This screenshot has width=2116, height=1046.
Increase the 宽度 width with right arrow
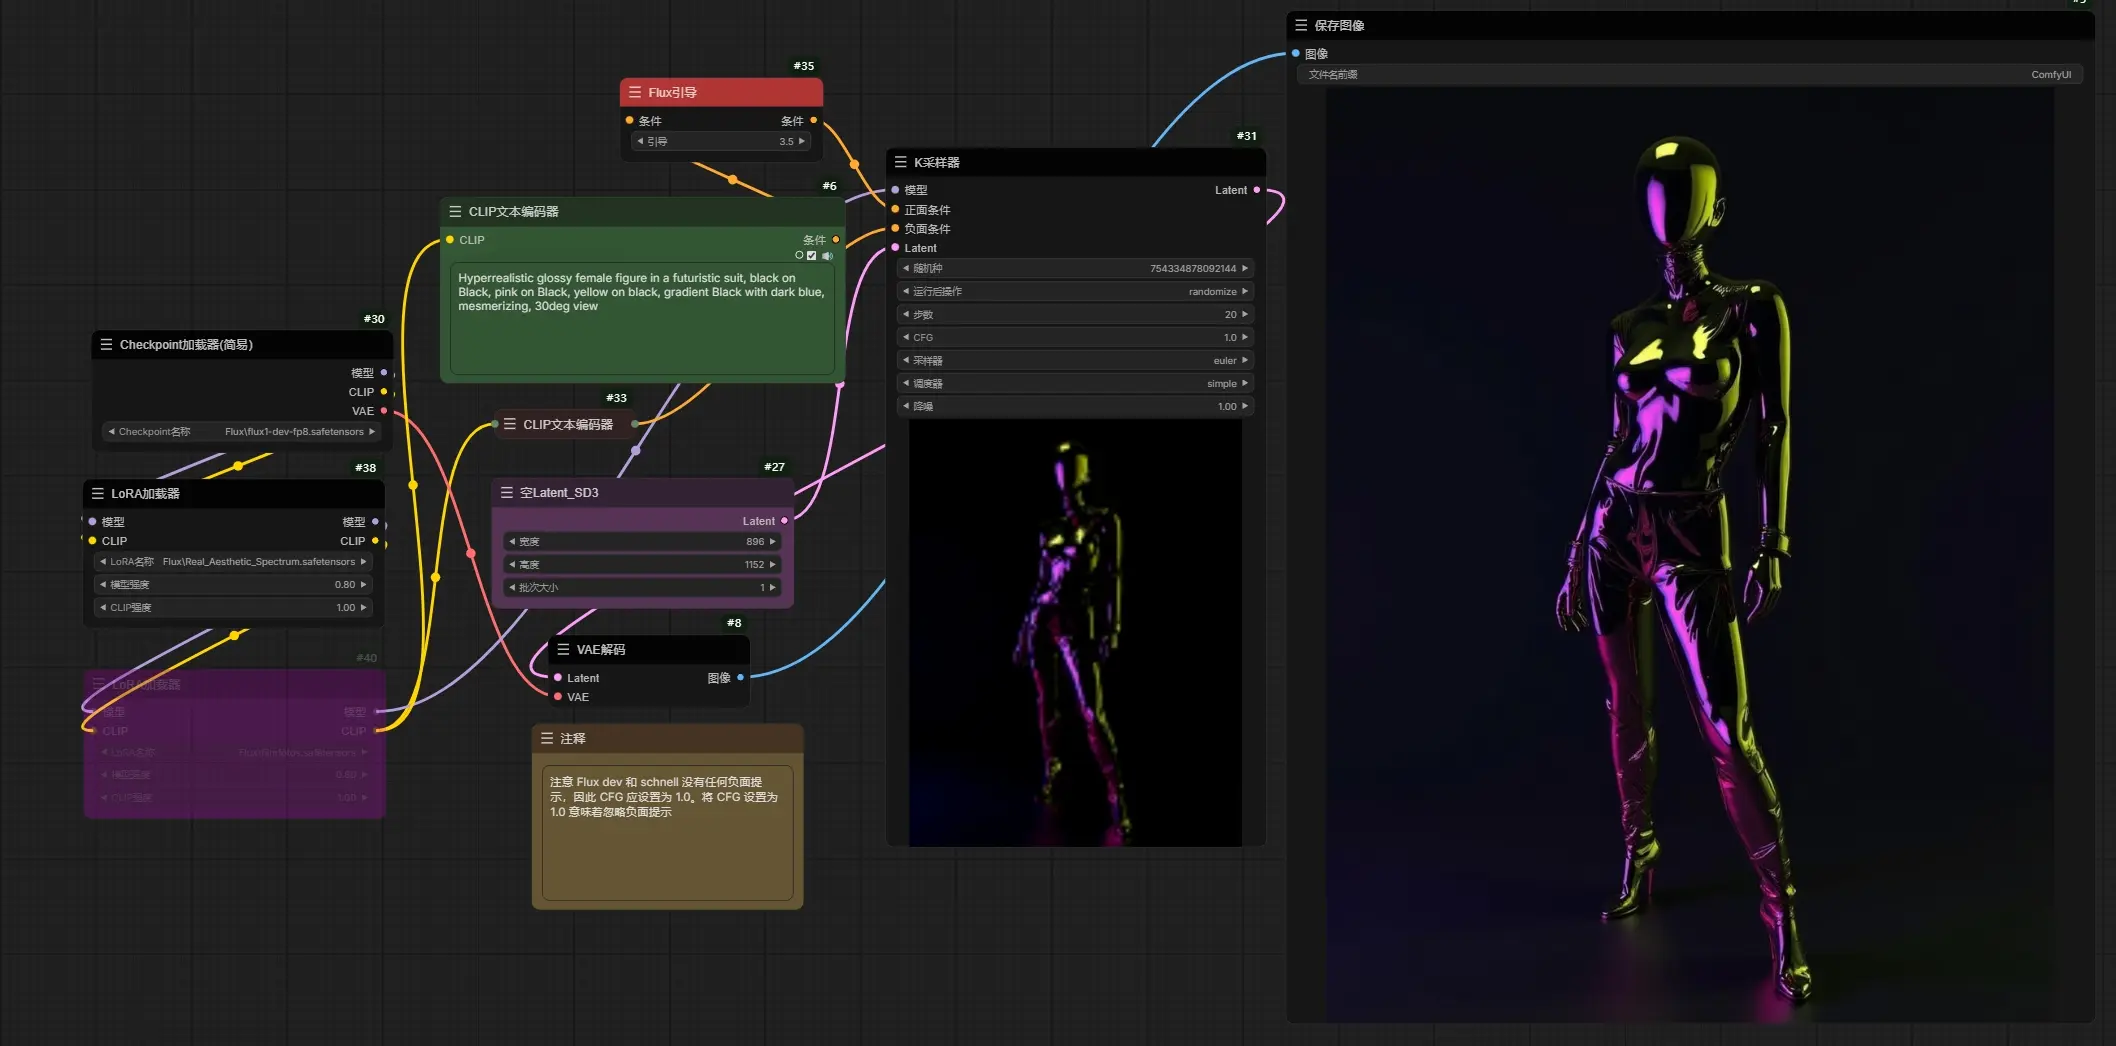(772, 541)
